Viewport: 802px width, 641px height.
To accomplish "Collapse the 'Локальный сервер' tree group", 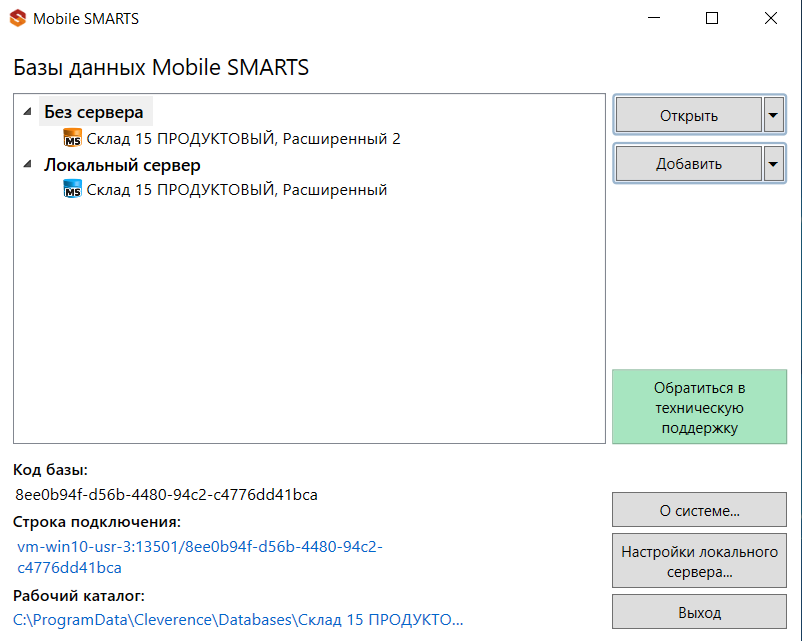I will [28, 164].
